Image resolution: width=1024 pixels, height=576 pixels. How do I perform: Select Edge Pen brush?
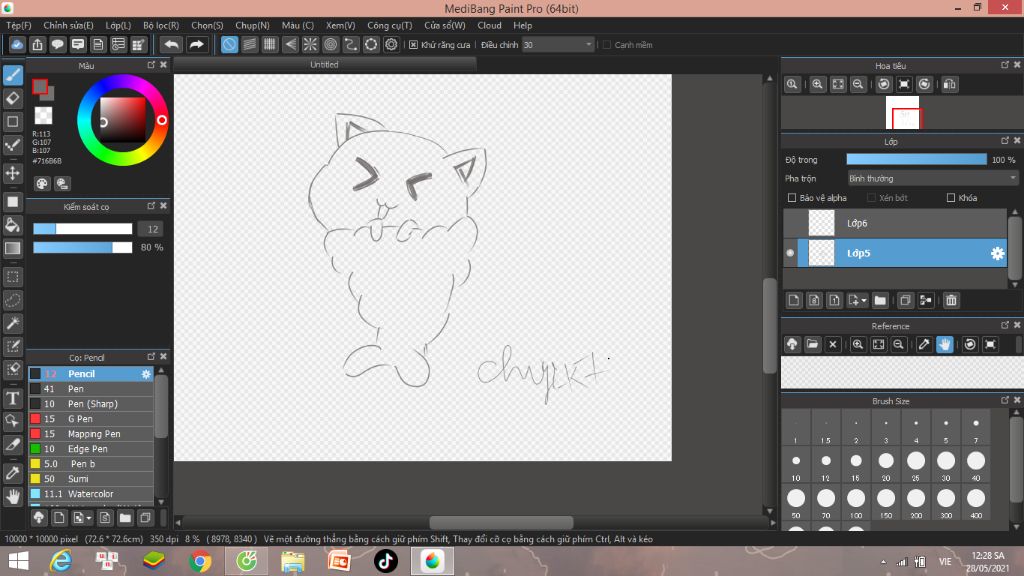click(91, 449)
